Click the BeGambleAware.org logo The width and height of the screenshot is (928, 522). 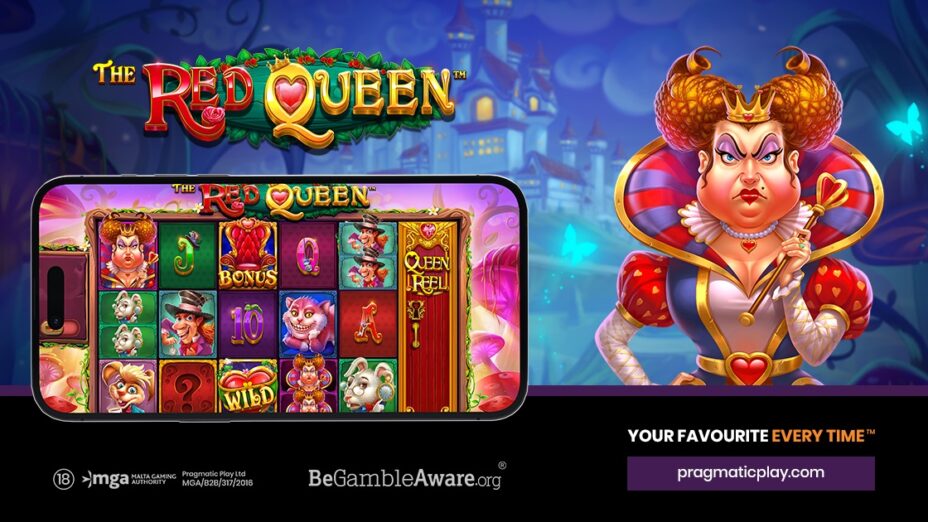[x=407, y=477]
